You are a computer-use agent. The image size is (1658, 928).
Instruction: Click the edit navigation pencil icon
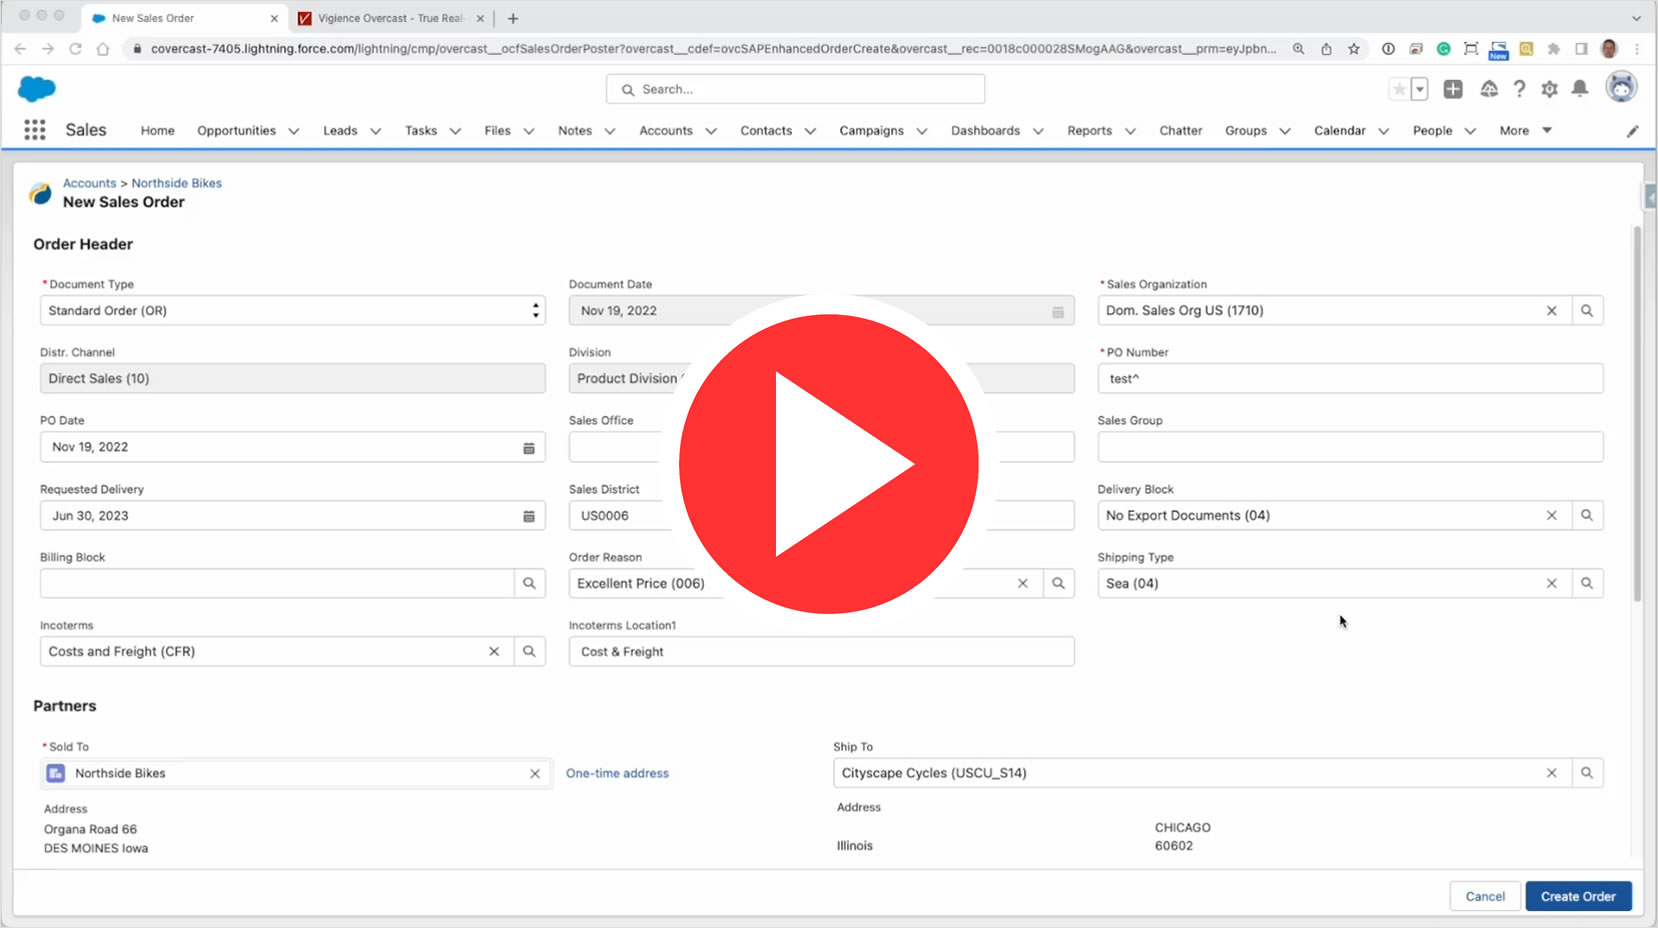pyautogui.click(x=1632, y=131)
